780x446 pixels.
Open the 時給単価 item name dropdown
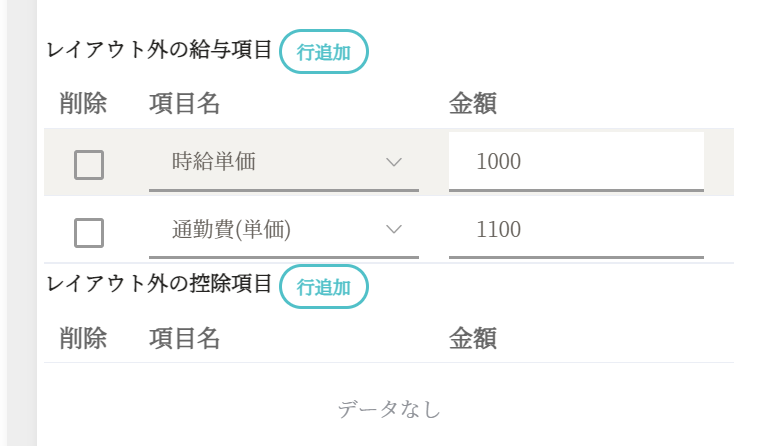point(270,162)
